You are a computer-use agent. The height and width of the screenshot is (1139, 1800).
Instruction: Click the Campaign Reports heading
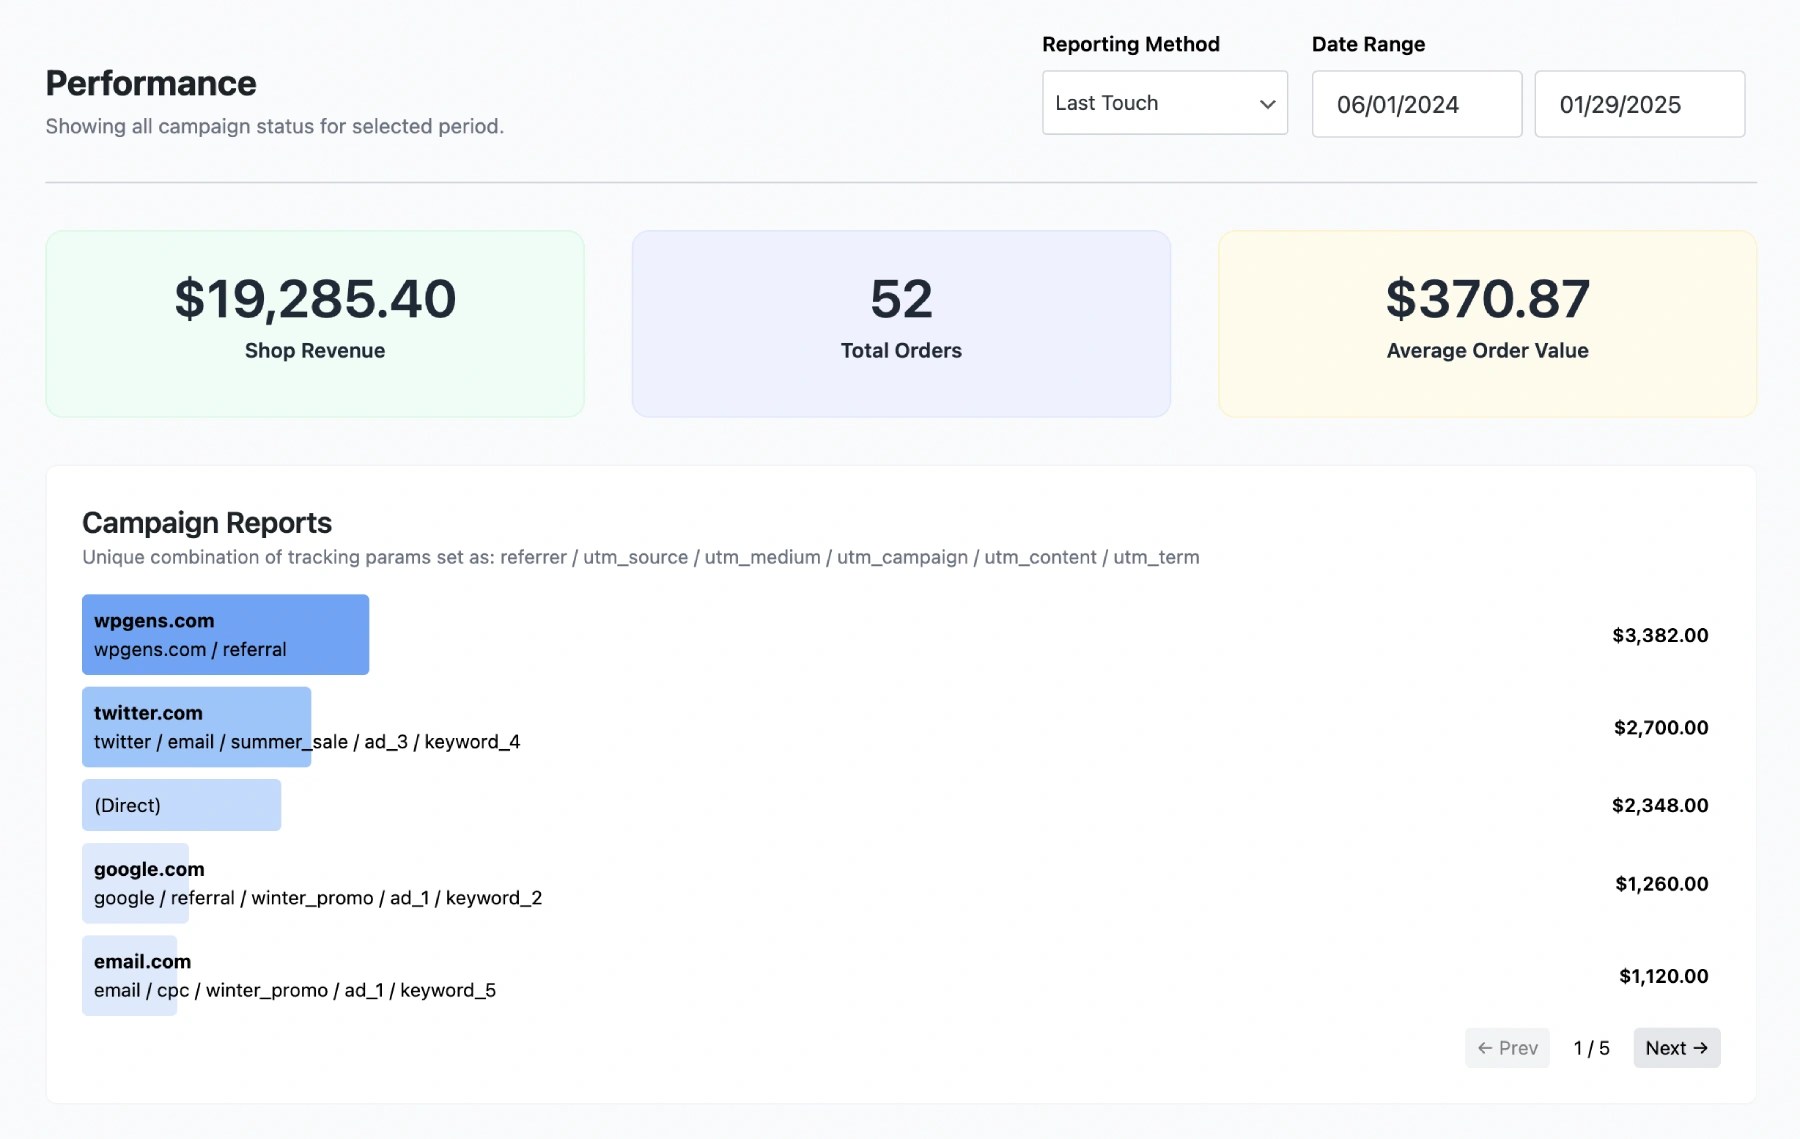tap(207, 522)
